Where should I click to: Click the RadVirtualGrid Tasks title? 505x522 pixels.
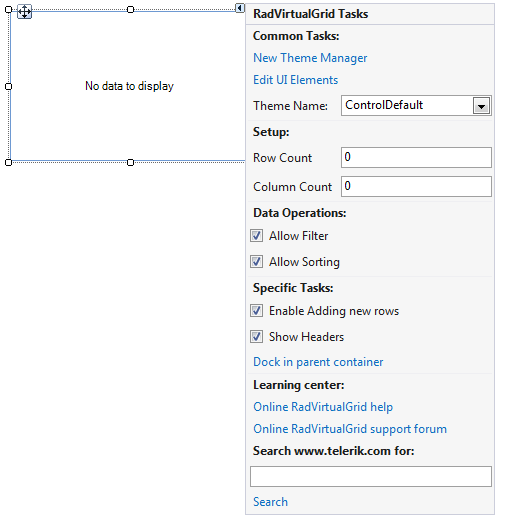[x=310, y=14]
